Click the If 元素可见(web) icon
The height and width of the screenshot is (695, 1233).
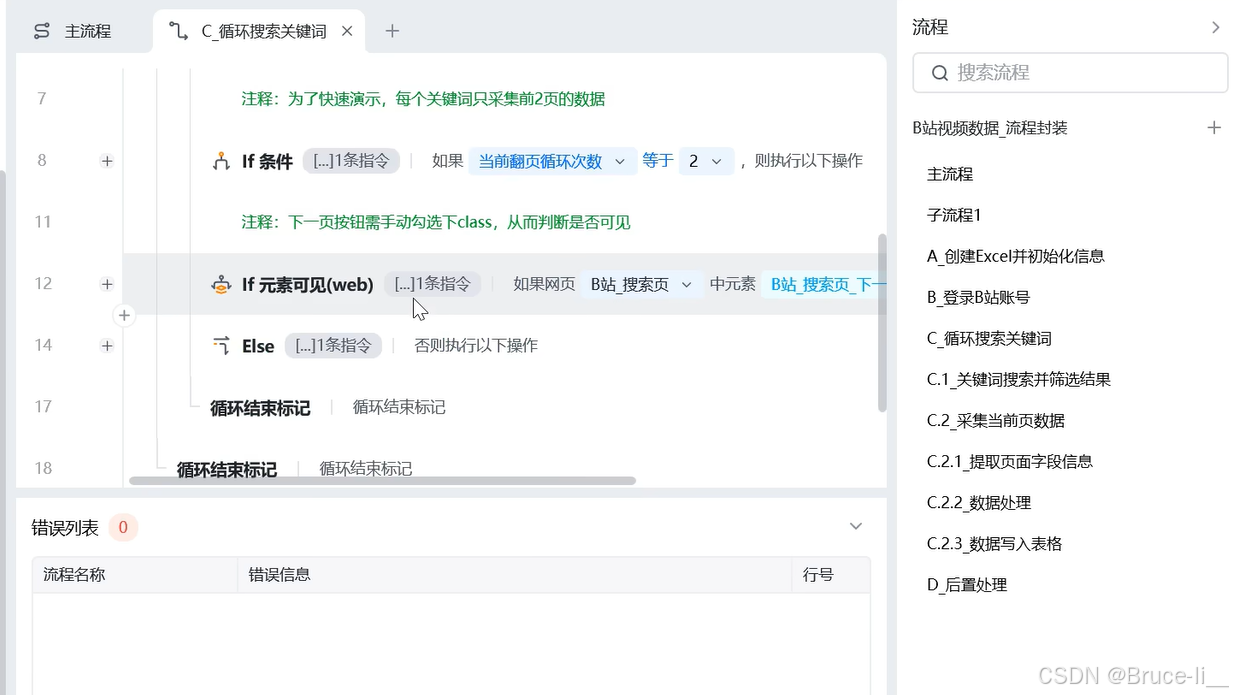click(221, 284)
